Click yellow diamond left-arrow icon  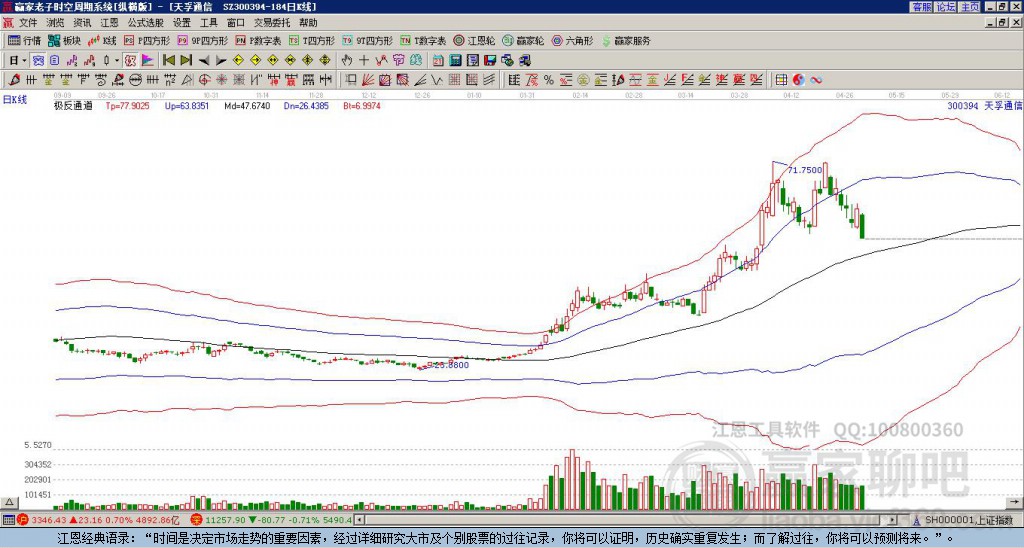(x=238, y=60)
